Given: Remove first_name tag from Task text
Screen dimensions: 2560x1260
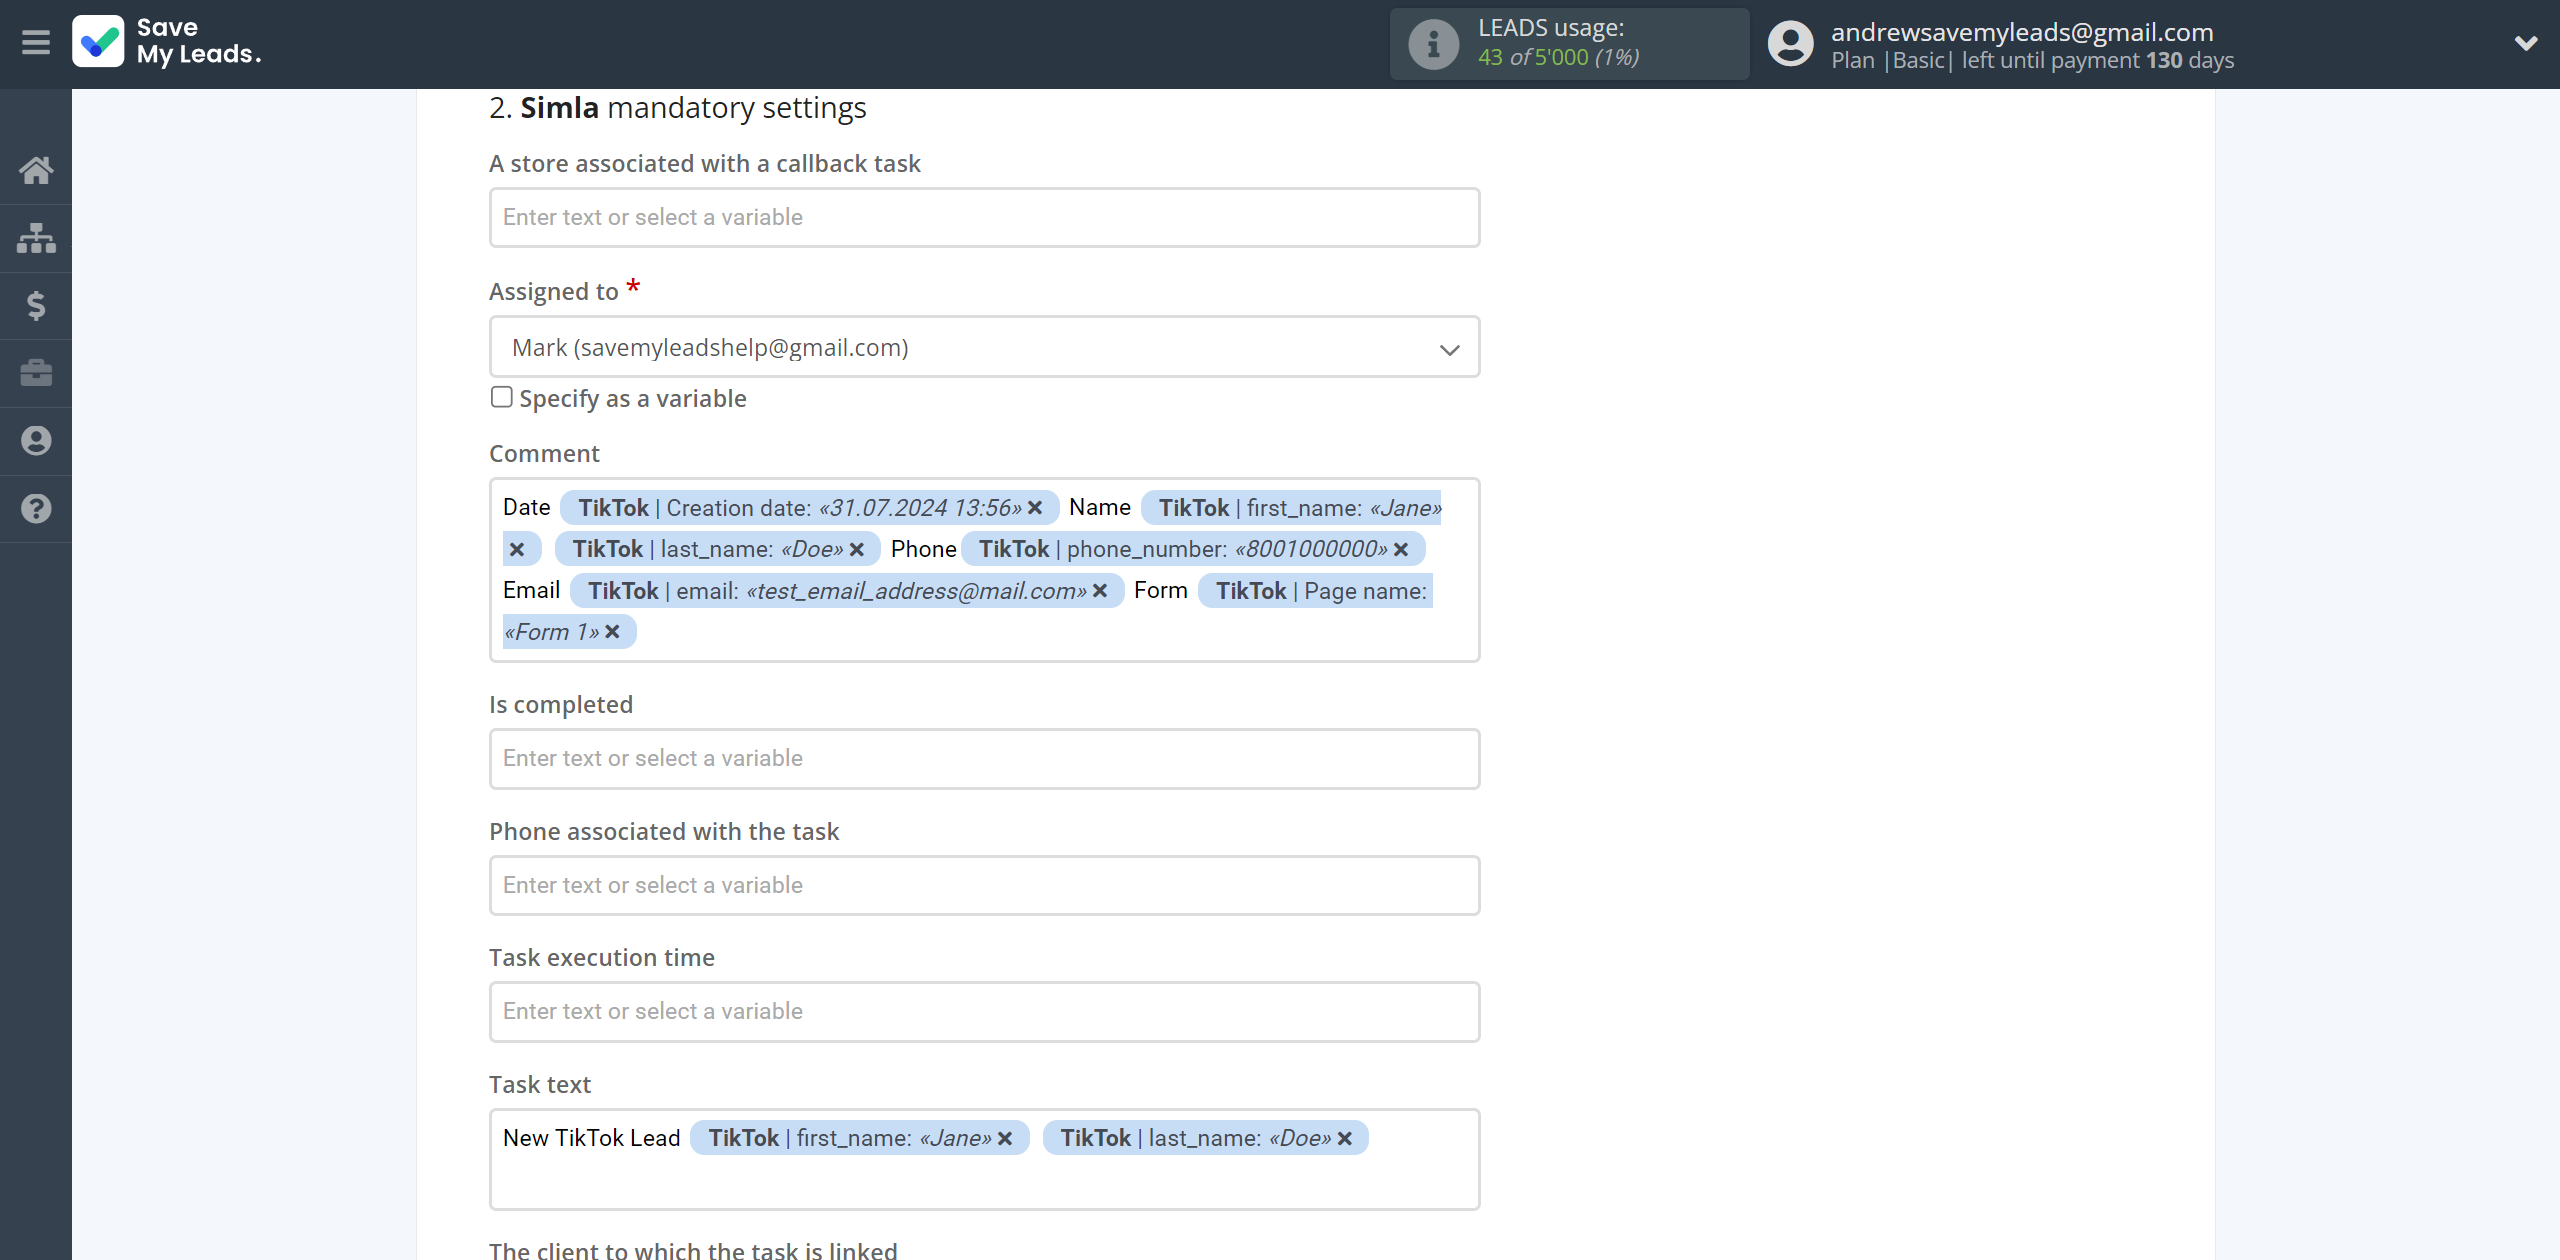Looking at the screenshot, I should pos(1005,1138).
